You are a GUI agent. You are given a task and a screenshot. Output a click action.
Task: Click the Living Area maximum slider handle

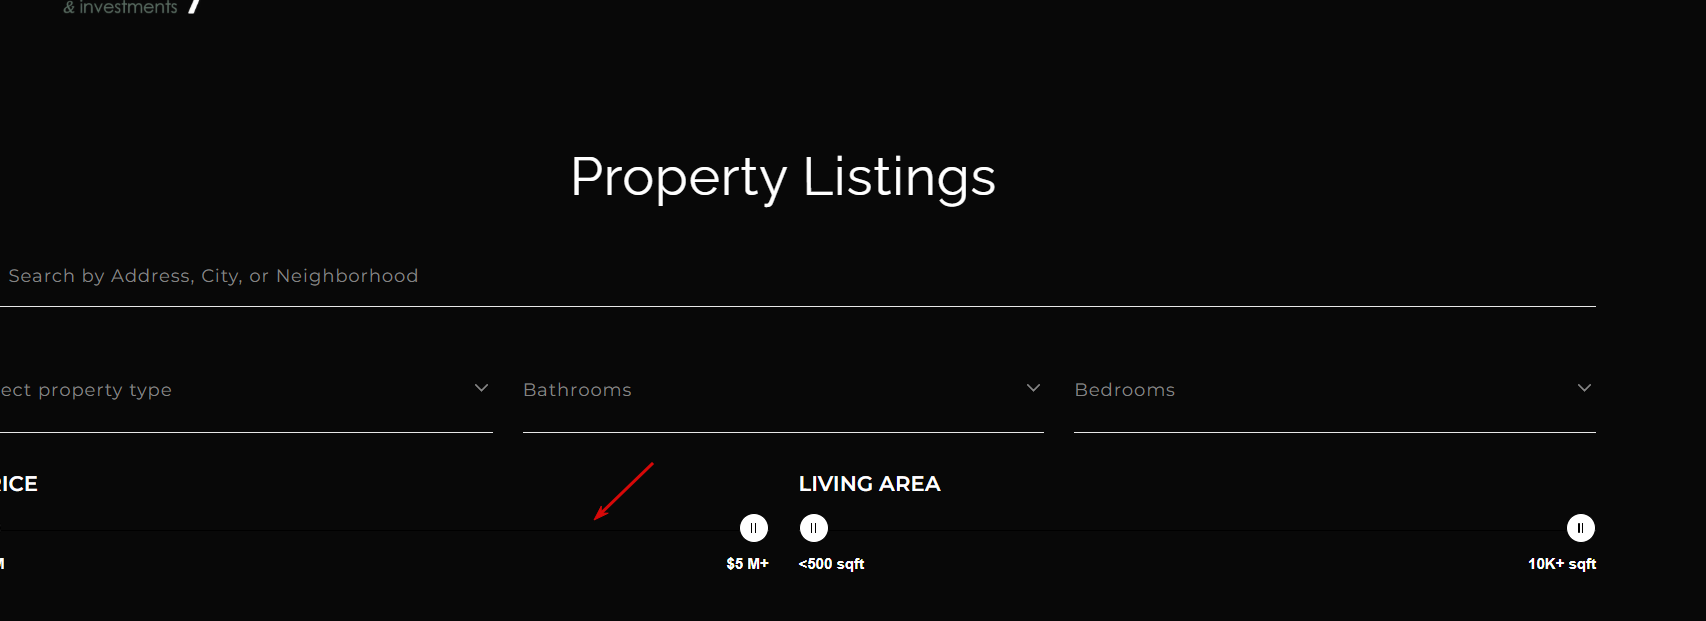point(1581,528)
